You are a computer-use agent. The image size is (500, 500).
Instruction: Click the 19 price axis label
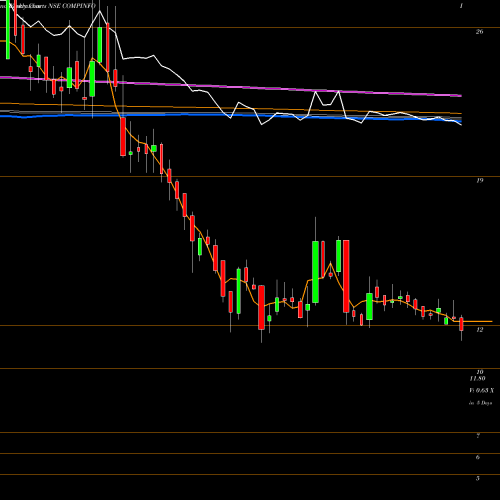click(479, 181)
